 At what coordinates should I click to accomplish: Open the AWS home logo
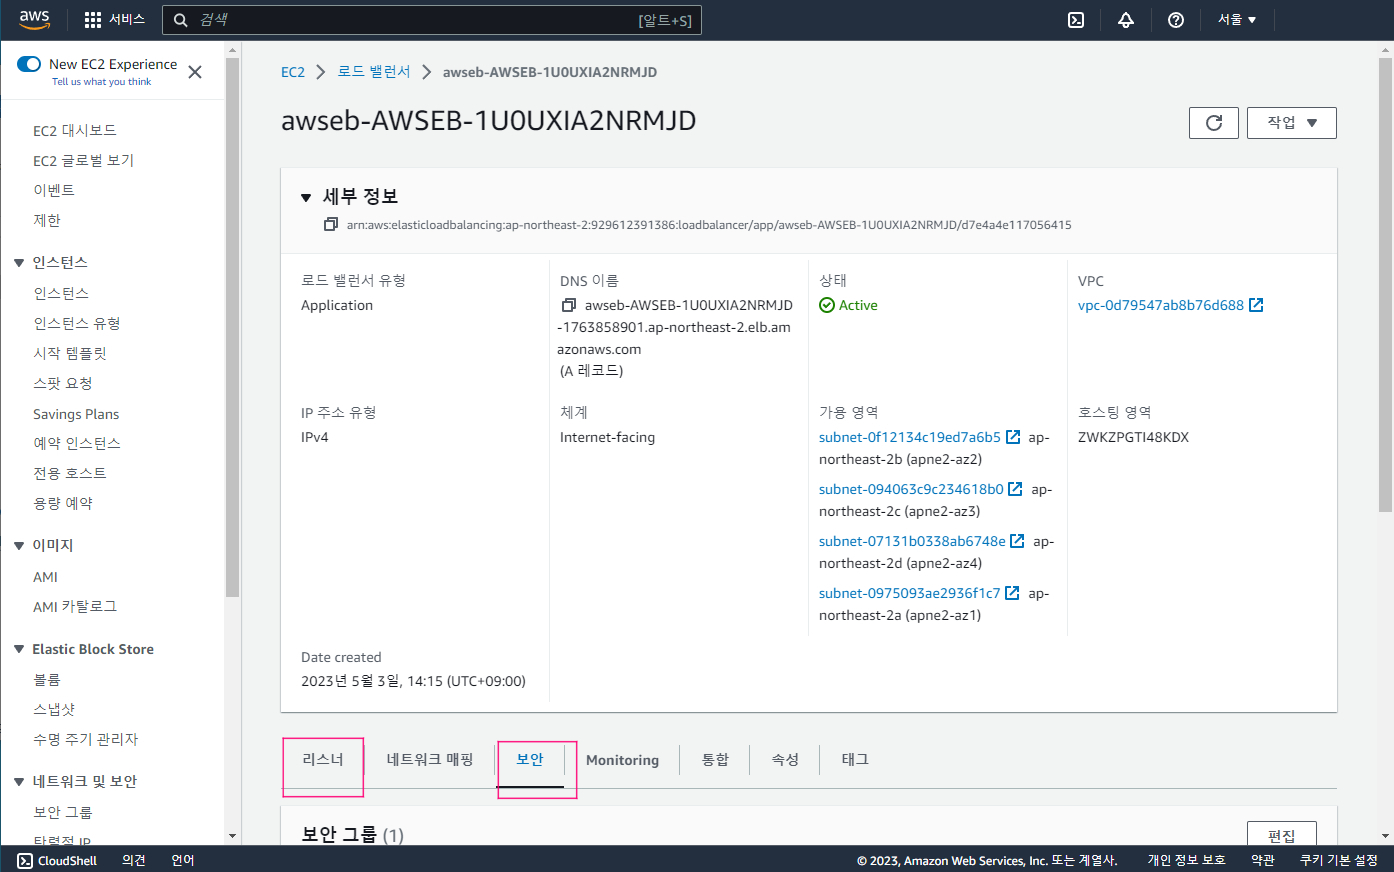point(34,19)
